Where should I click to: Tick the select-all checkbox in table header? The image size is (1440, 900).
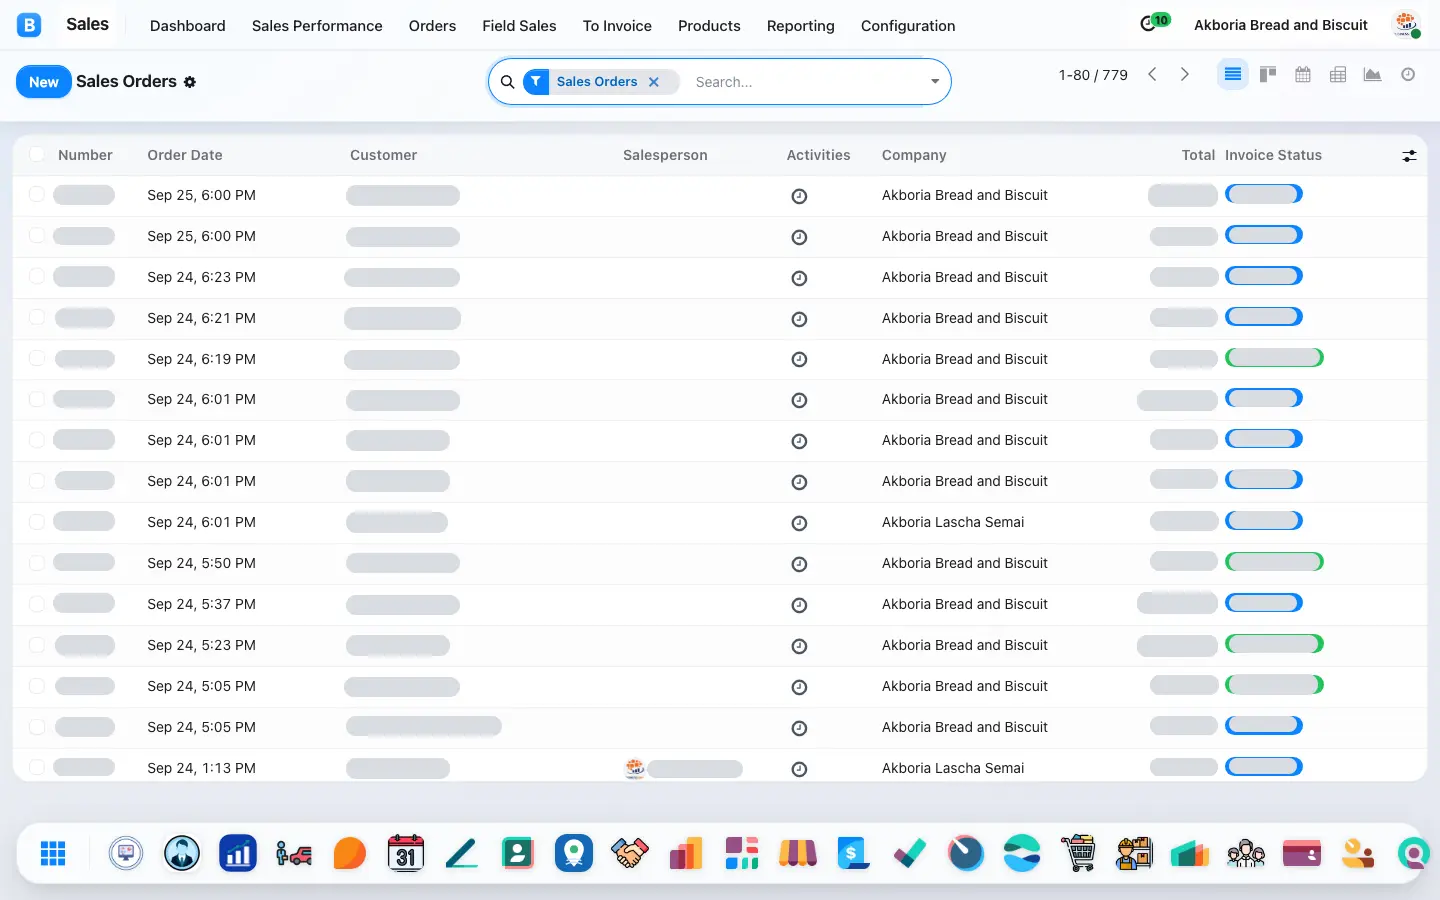coord(37,154)
